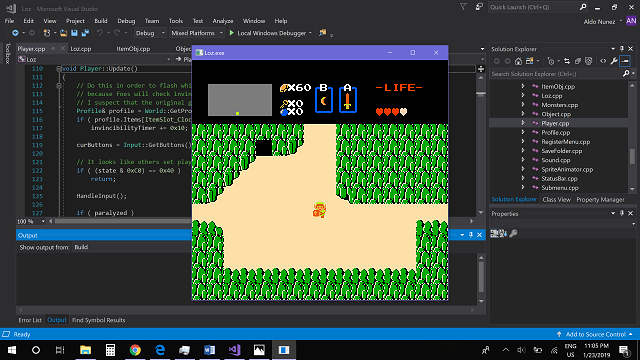Expand the Player.cpp tree node
This screenshot has height=360, width=640.
[x=523, y=123]
